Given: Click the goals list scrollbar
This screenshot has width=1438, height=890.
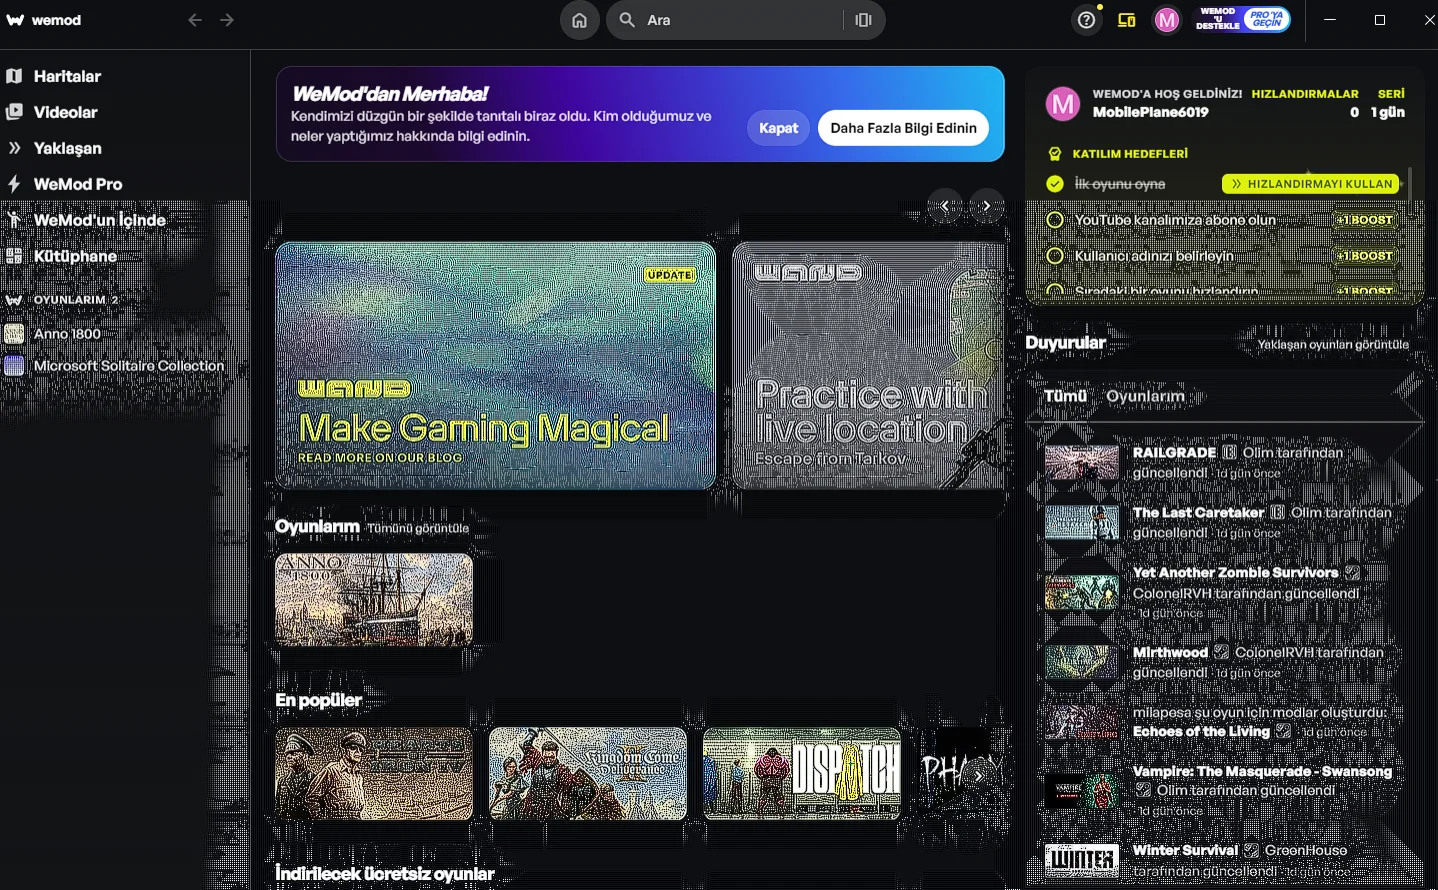Looking at the screenshot, I should pyautogui.click(x=1410, y=193).
